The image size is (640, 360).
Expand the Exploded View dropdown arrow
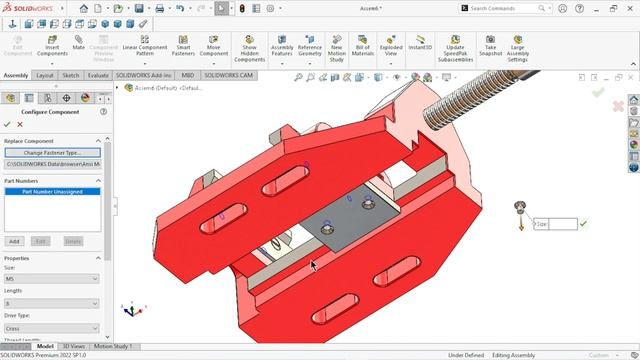click(x=391, y=64)
